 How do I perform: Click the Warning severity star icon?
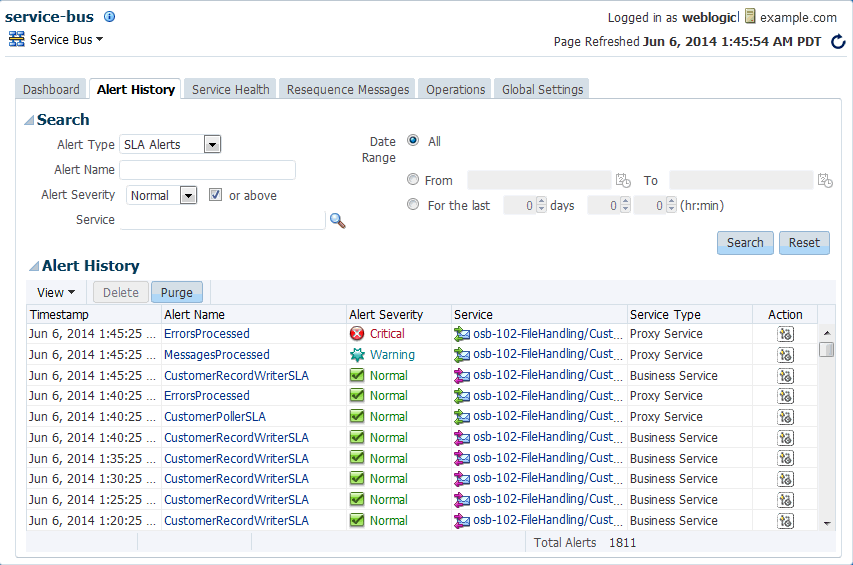pyautogui.click(x=357, y=355)
